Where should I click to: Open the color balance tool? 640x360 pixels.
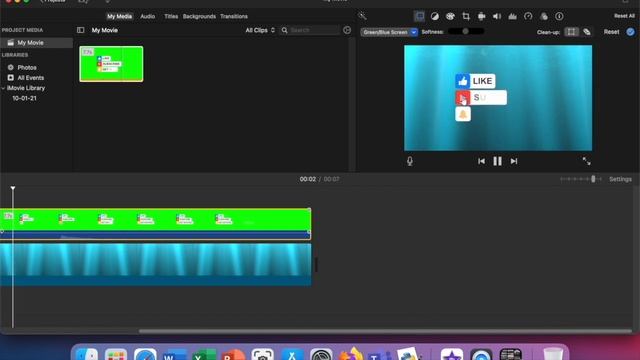pyautogui.click(x=435, y=16)
